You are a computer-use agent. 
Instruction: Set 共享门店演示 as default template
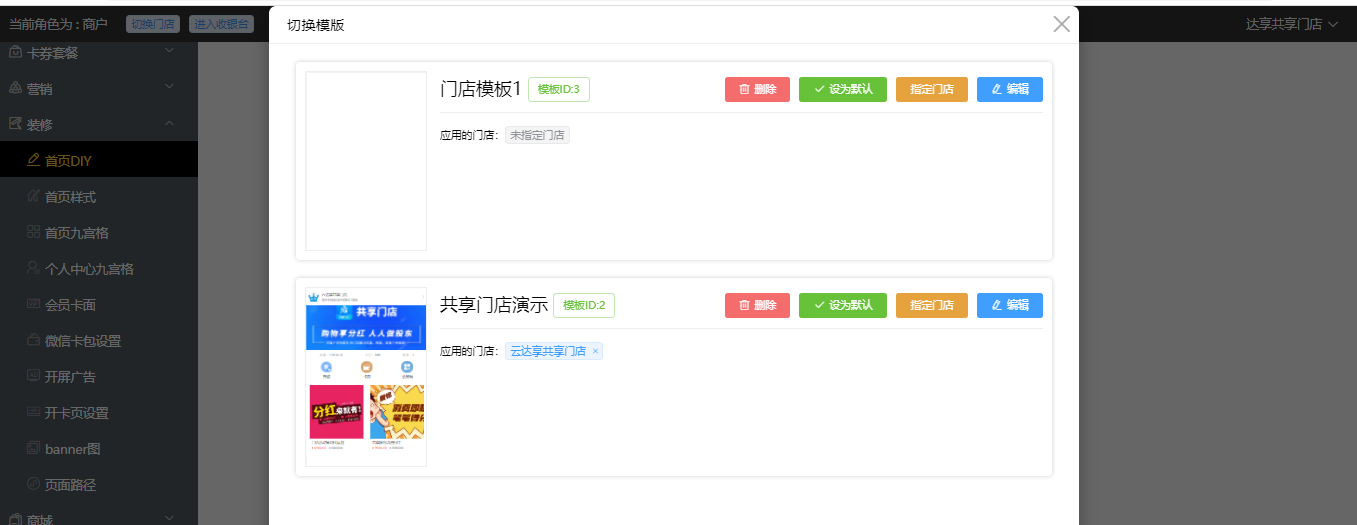(843, 305)
